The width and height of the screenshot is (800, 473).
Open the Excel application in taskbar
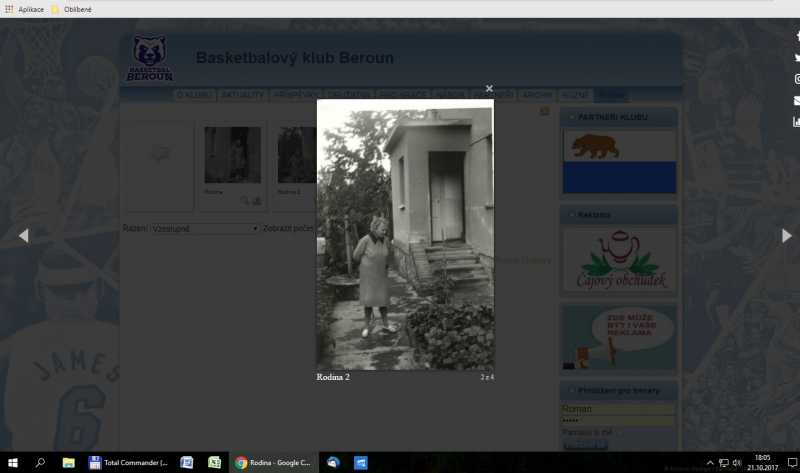pos(214,463)
